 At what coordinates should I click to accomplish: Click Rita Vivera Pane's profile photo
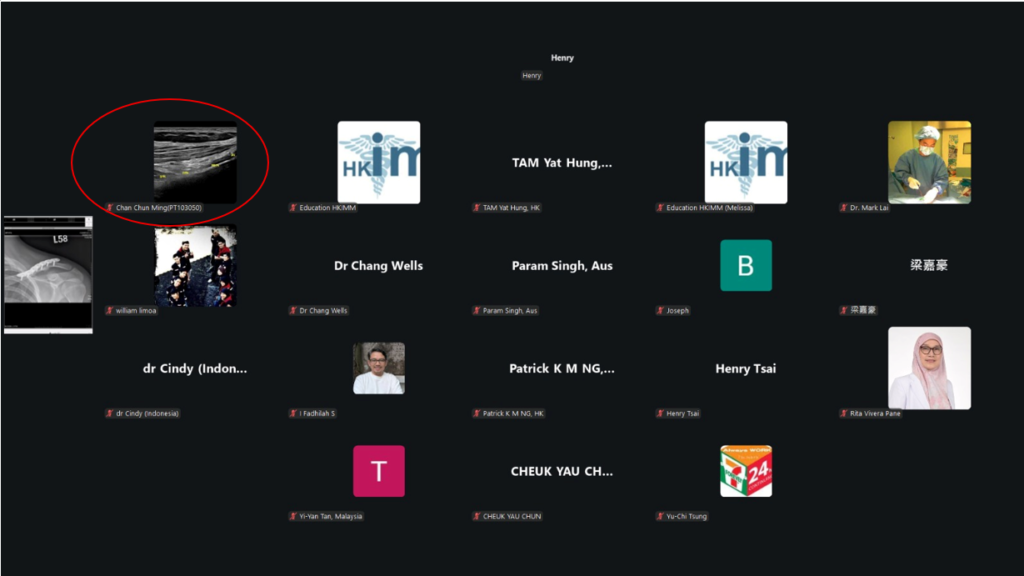(x=929, y=368)
